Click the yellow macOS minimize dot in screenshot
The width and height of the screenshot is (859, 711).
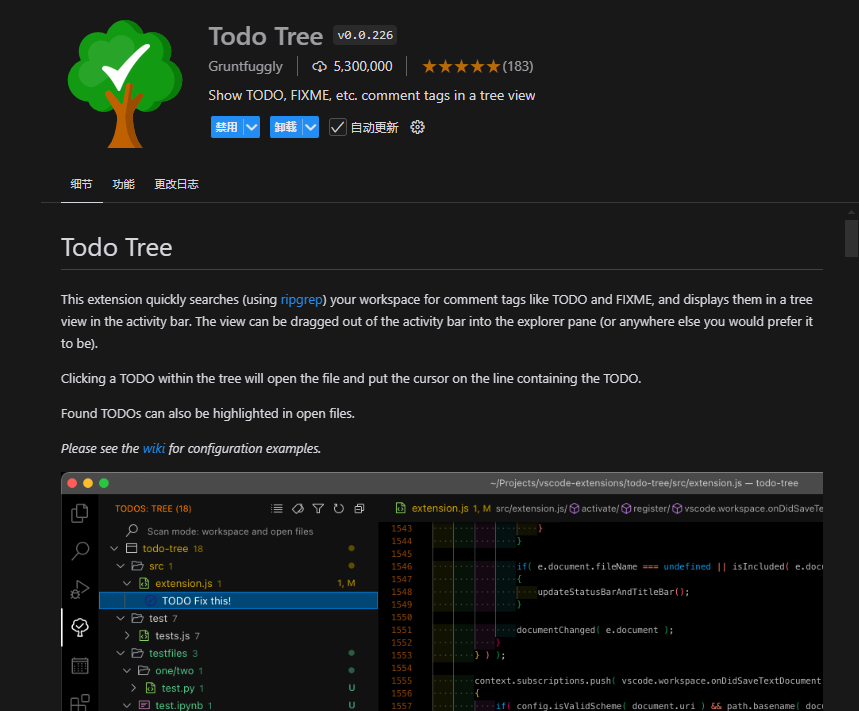[88, 483]
